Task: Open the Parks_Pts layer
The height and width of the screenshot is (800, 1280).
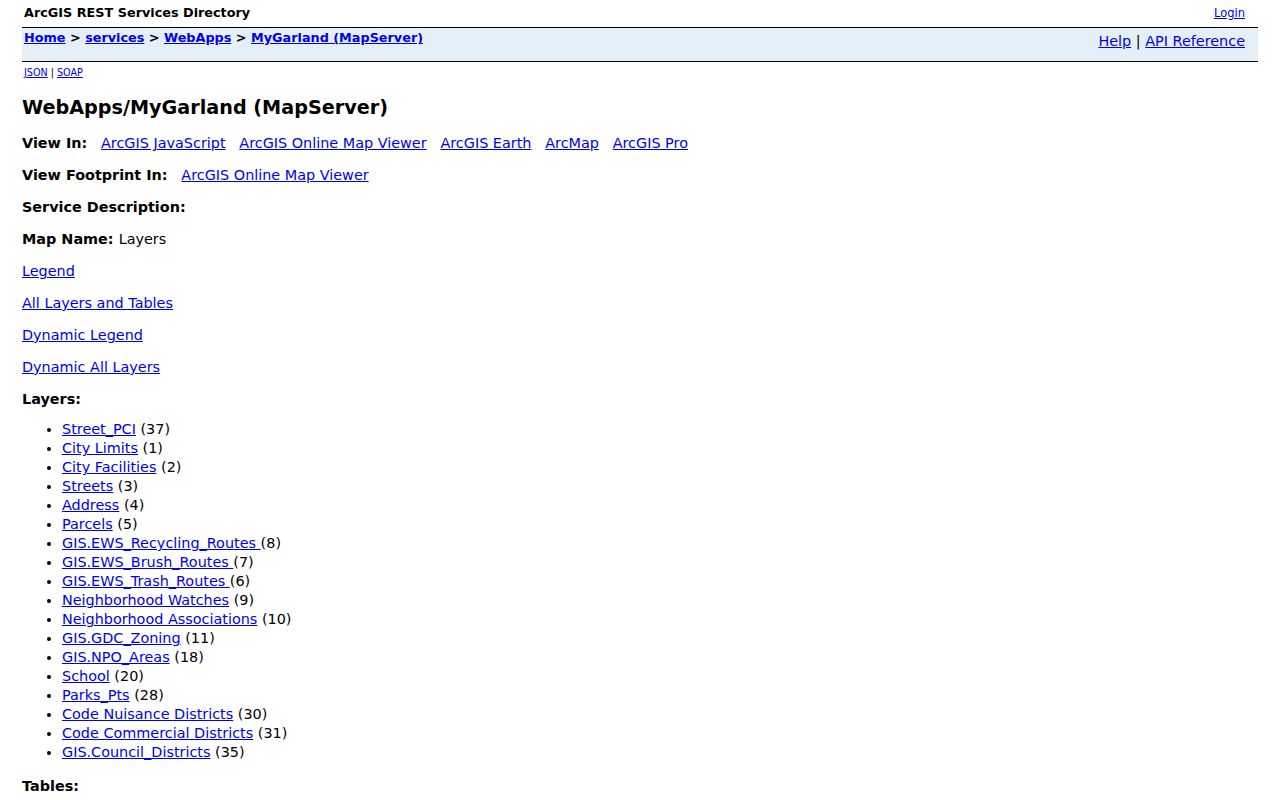Action: (96, 695)
